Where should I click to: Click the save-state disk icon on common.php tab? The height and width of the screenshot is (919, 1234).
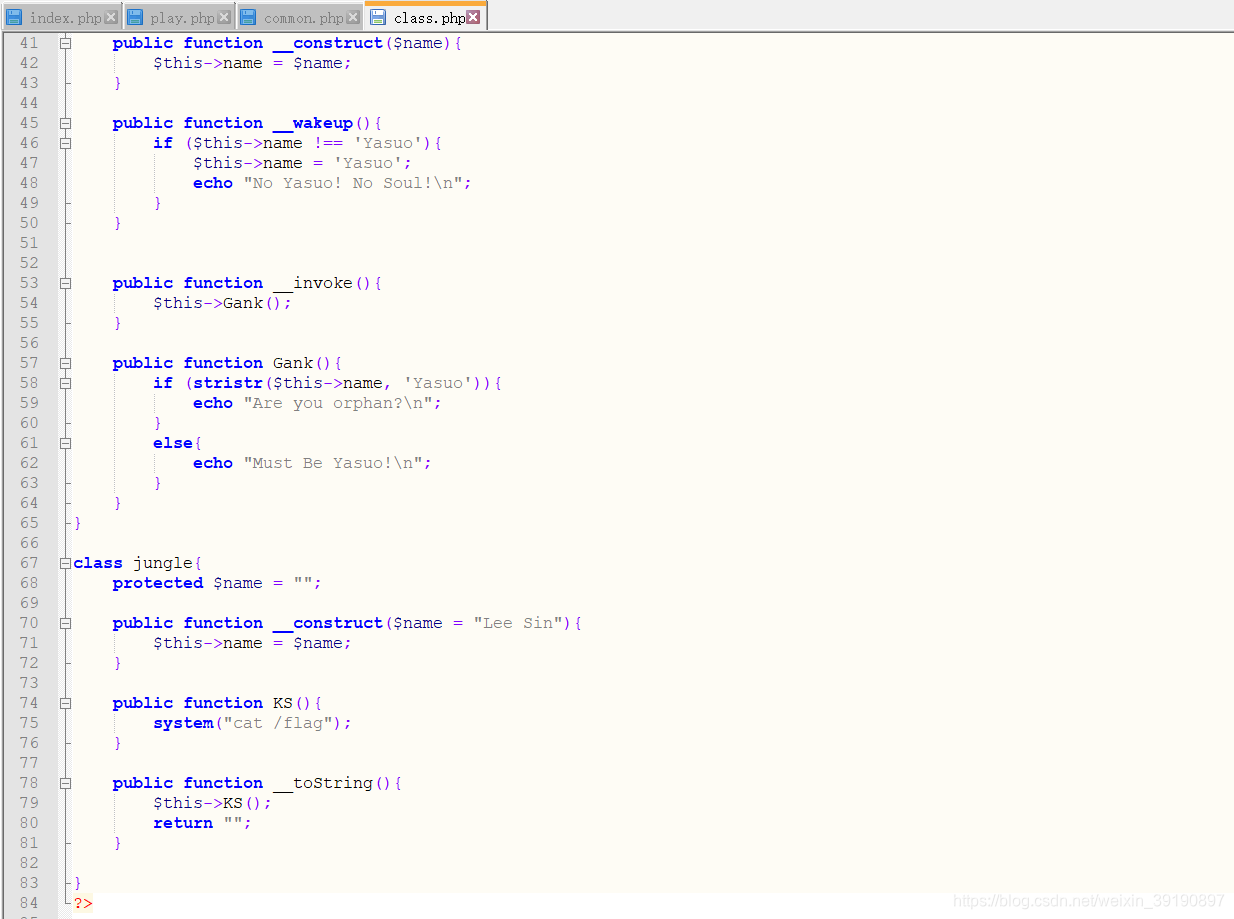(250, 17)
